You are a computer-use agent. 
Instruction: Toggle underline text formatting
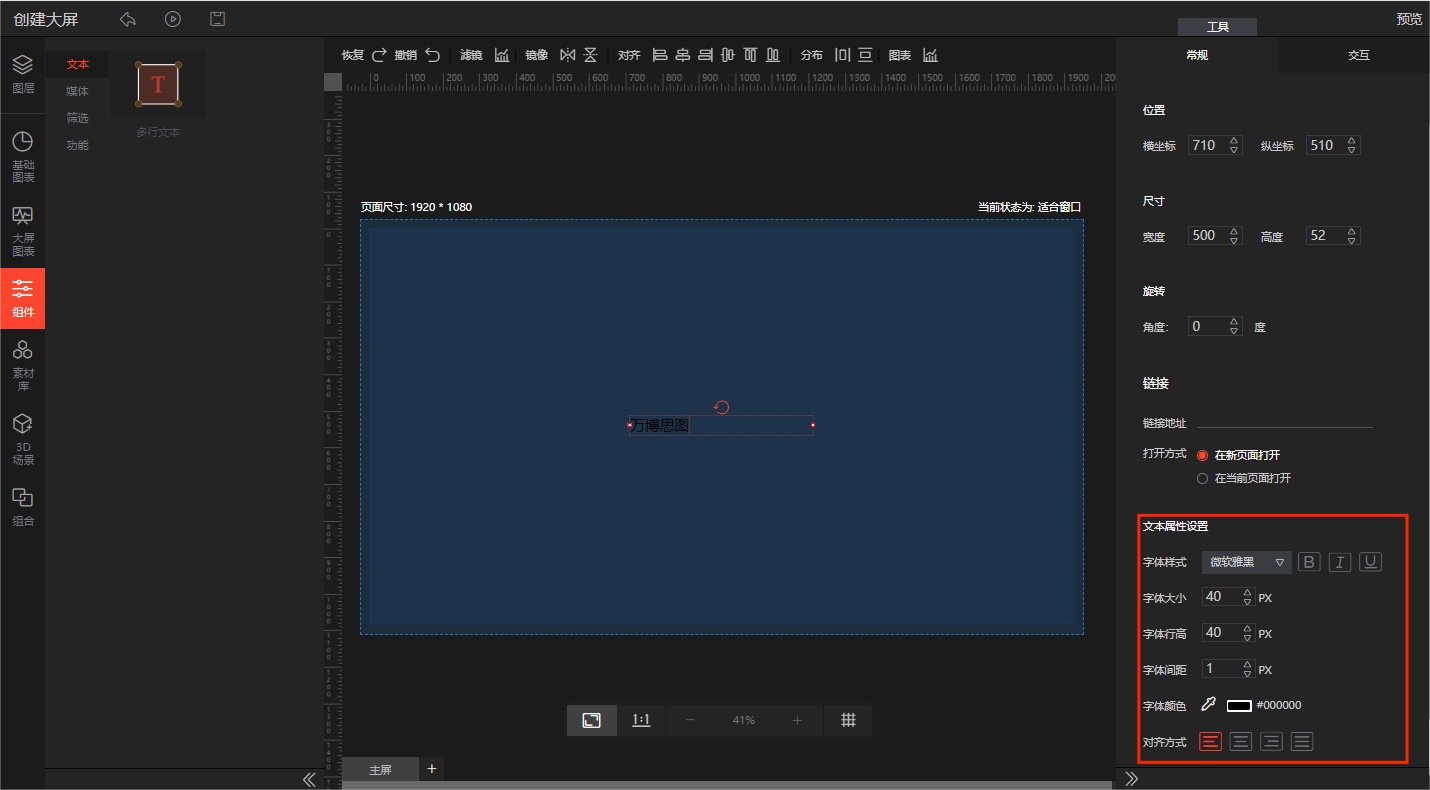point(1371,562)
